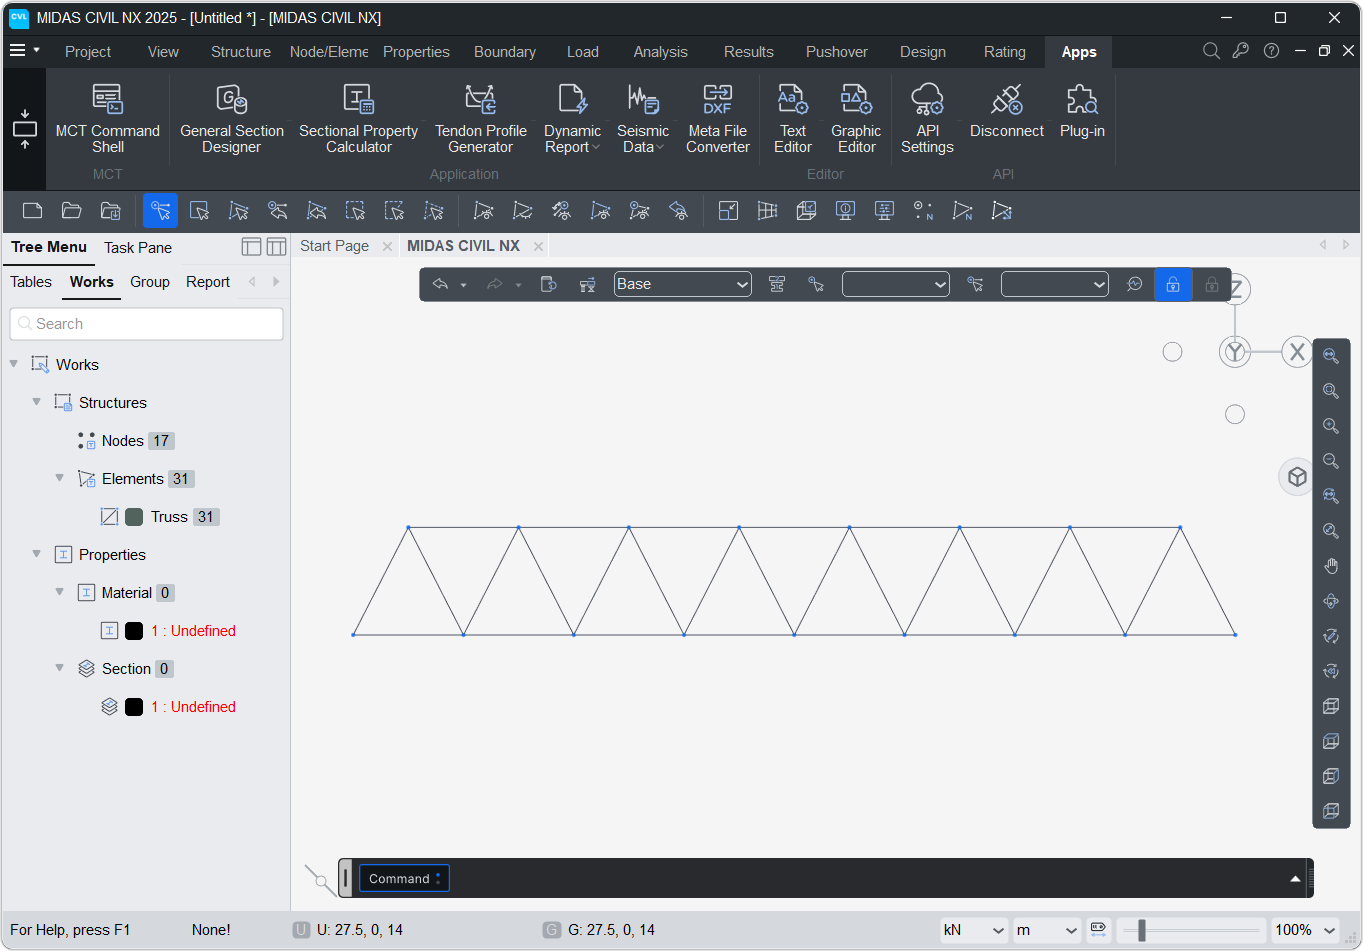Select the Nodes 17 tree item

click(127, 441)
